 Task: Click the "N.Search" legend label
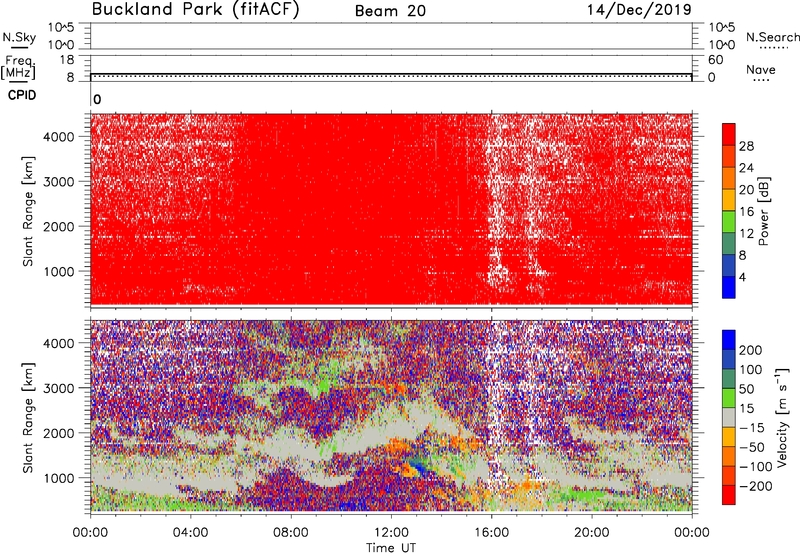click(x=772, y=37)
